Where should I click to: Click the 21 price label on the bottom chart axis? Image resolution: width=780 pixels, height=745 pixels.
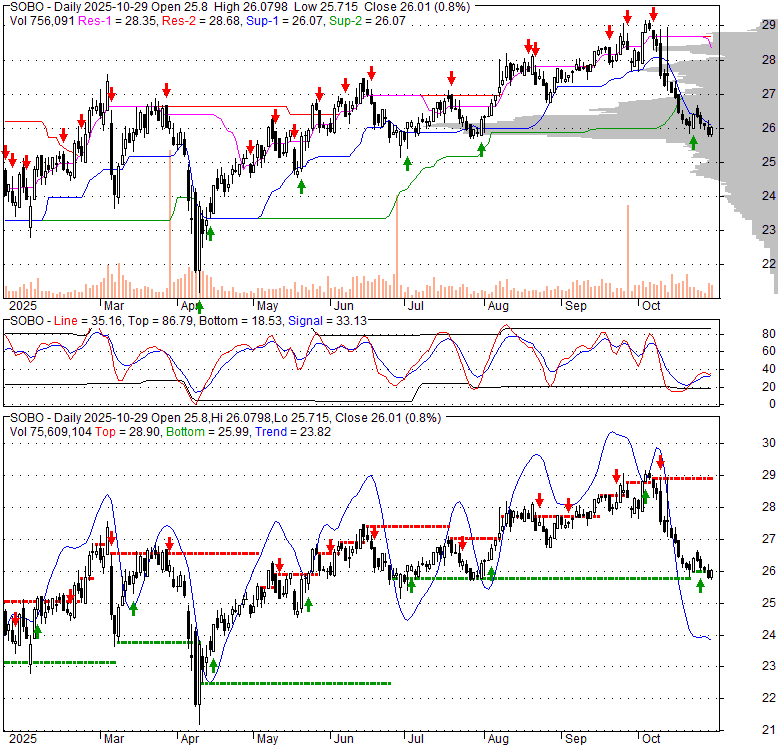click(x=769, y=730)
